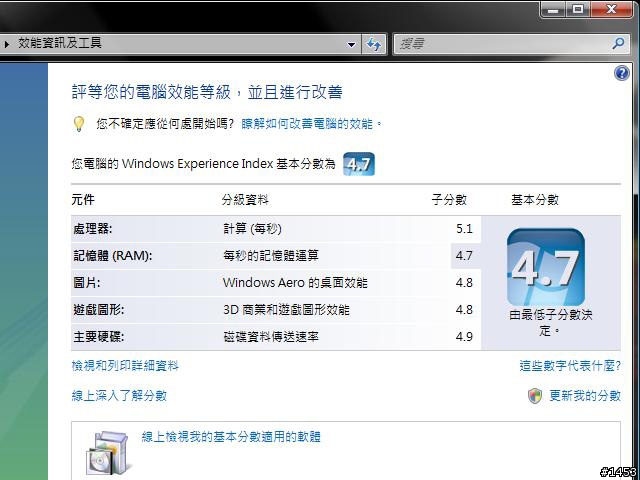This screenshot has width=640, height=480.
Task: Open the 瞭解如何改善電腦的效能 link
Action: (307, 123)
